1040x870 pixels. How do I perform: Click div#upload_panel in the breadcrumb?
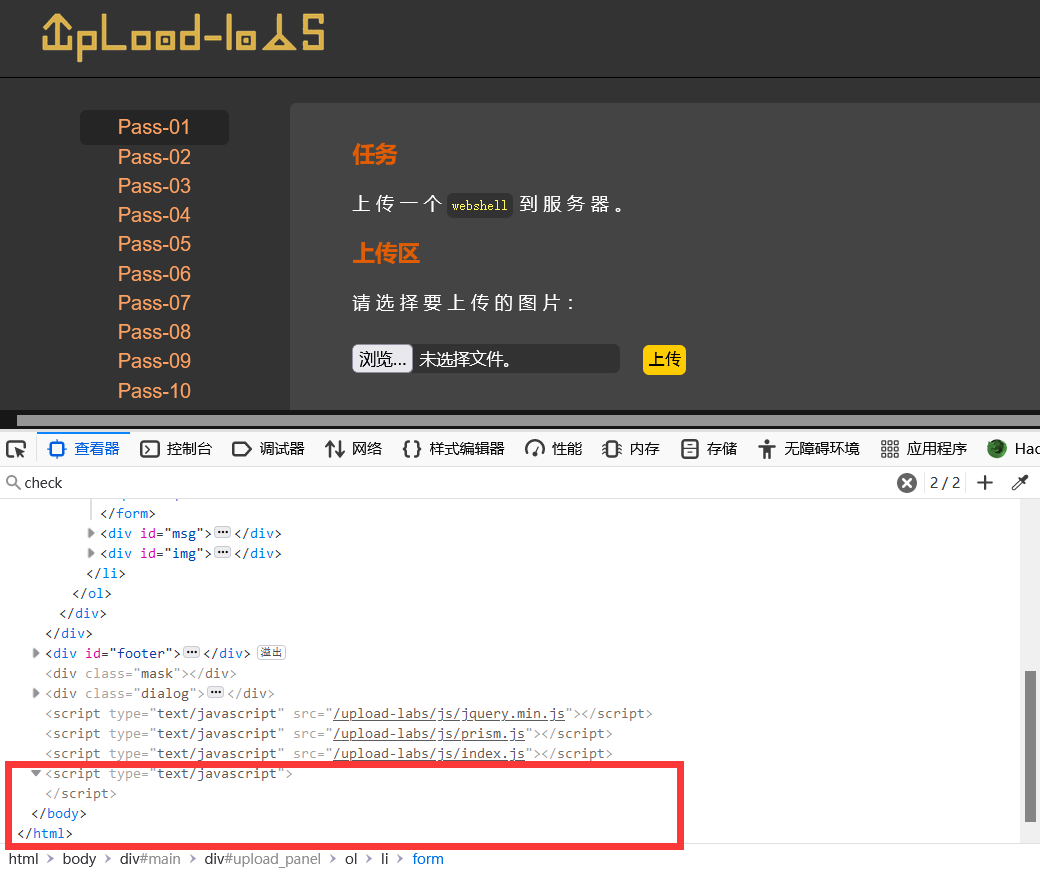click(x=263, y=859)
